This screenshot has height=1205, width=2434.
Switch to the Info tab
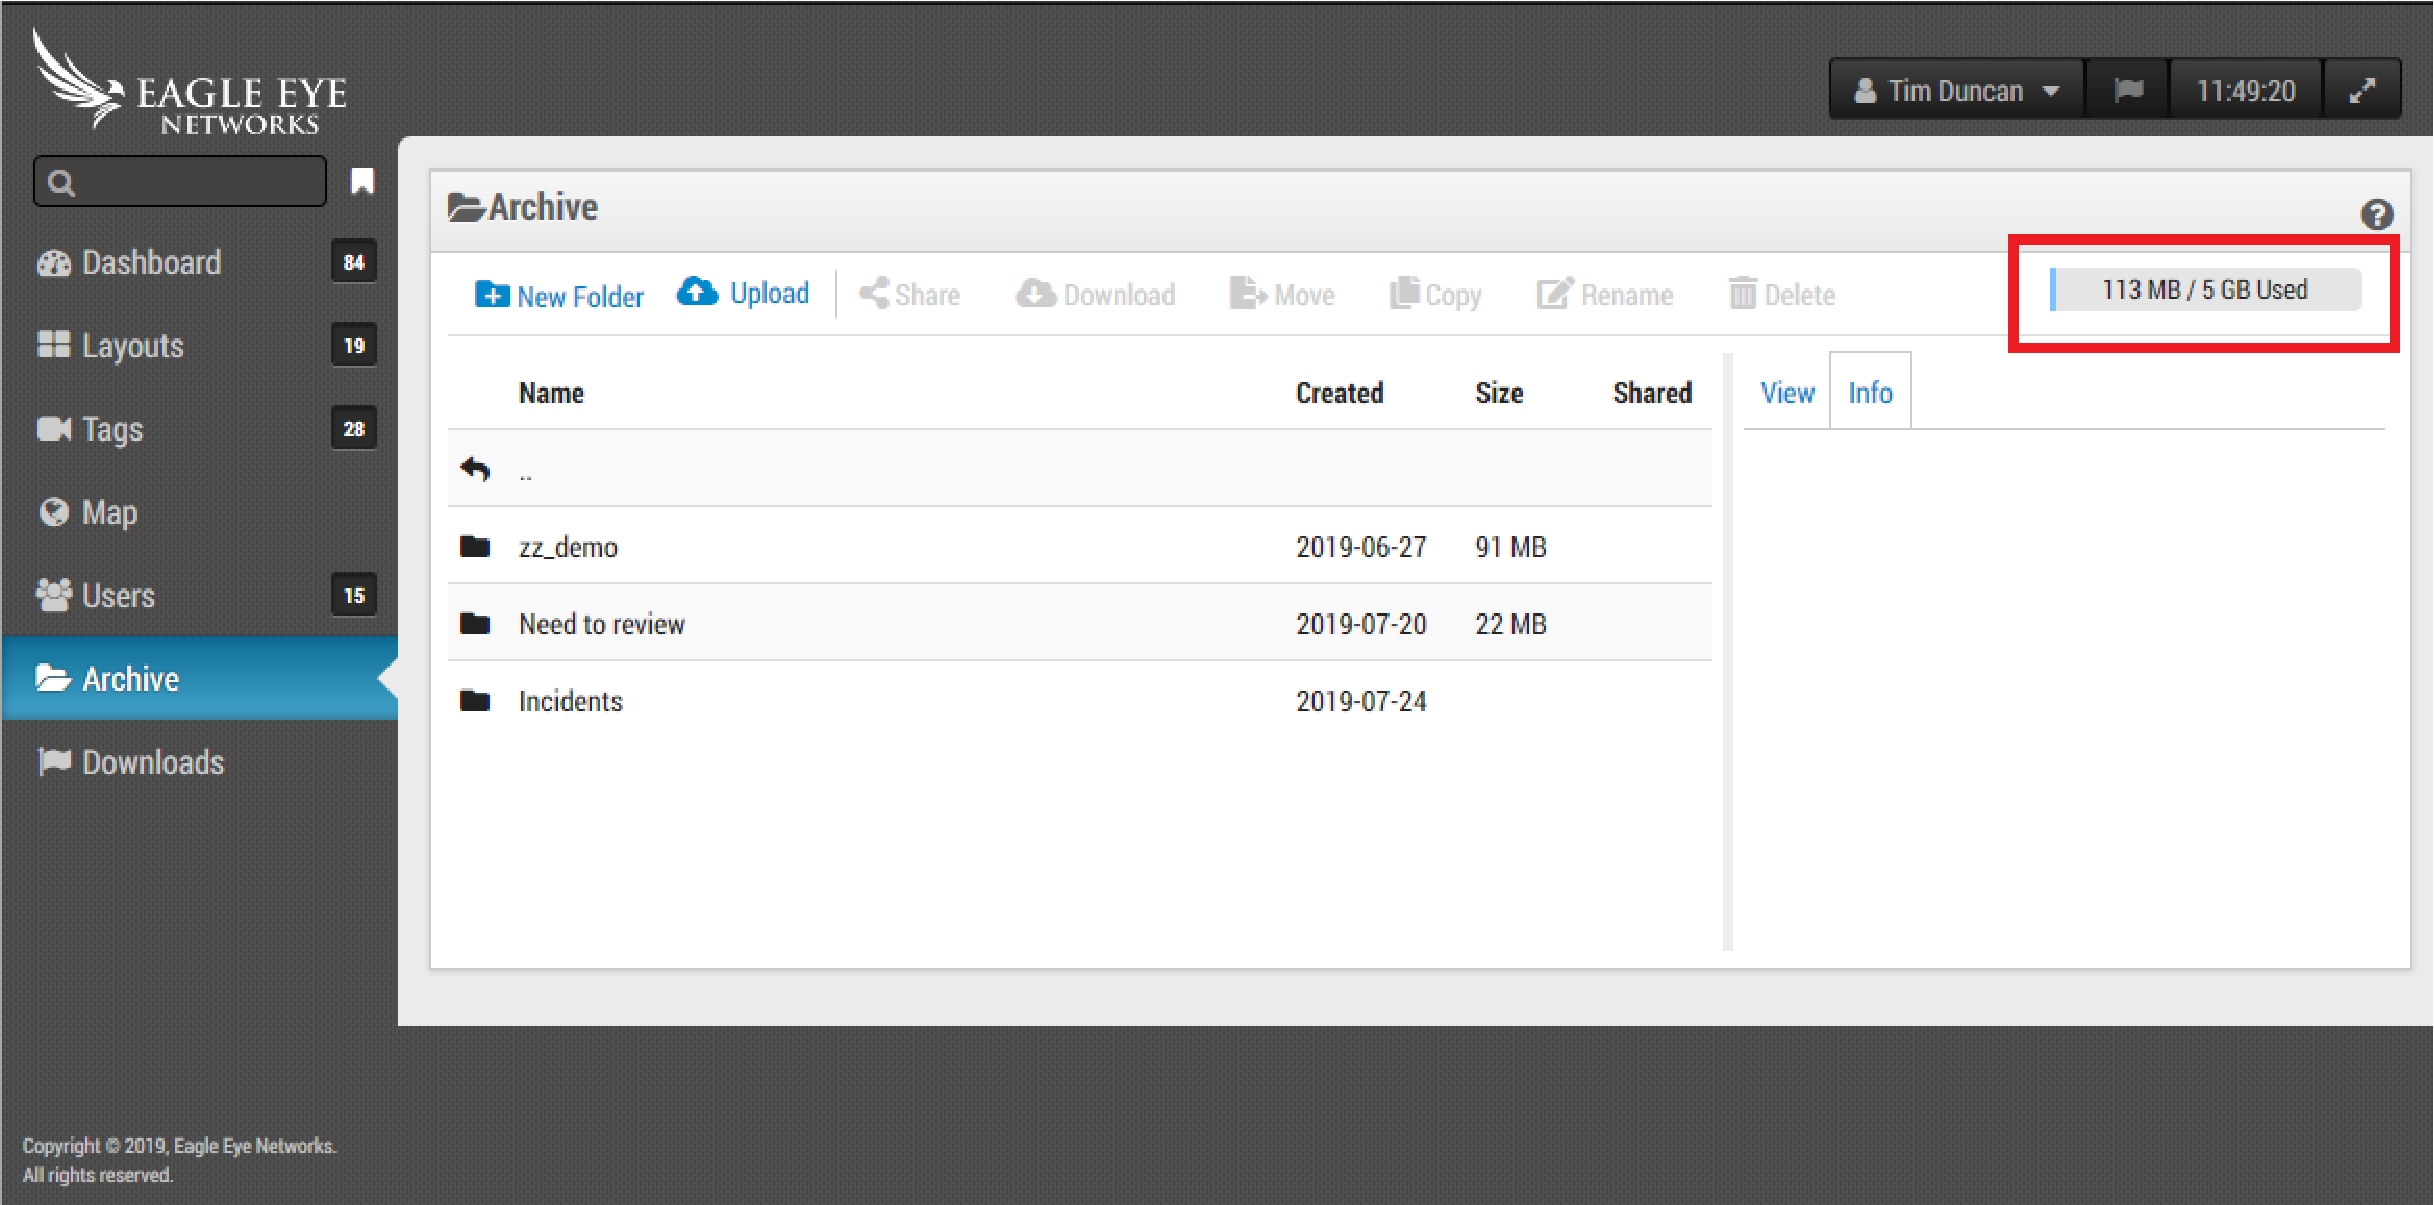click(x=1869, y=393)
